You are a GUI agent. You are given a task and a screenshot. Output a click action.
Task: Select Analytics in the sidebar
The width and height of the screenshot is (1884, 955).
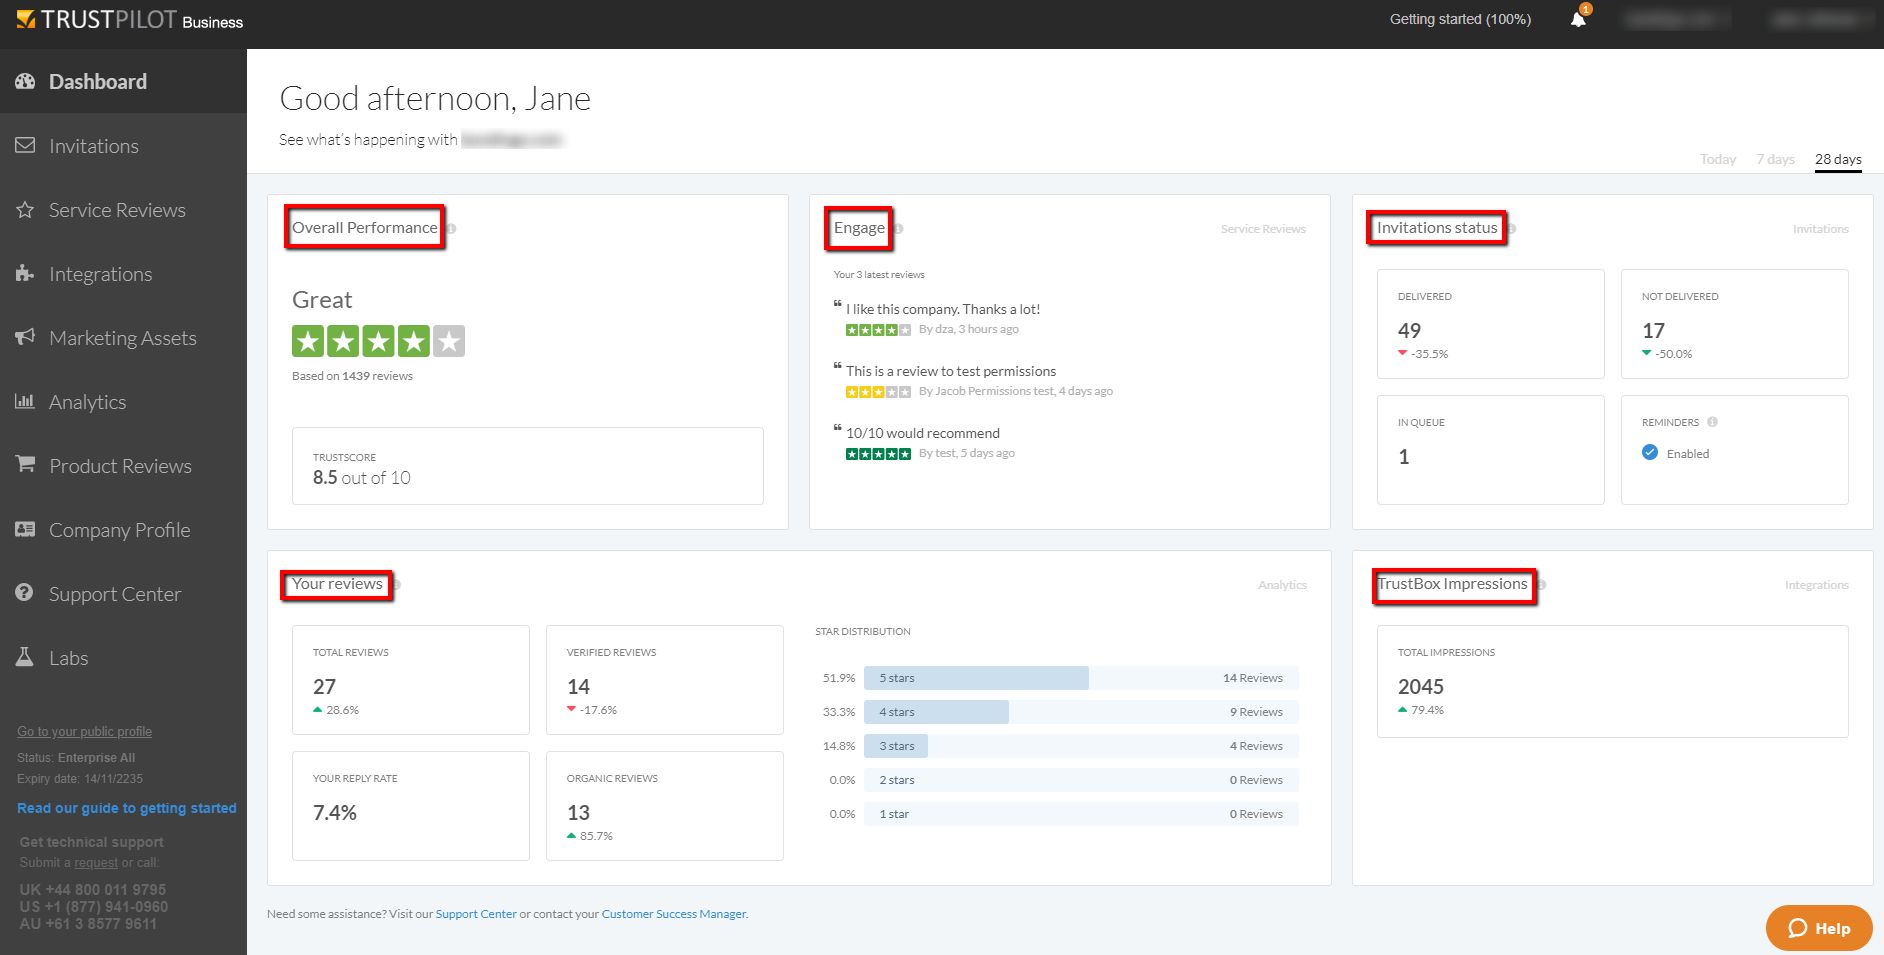[x=123, y=402]
